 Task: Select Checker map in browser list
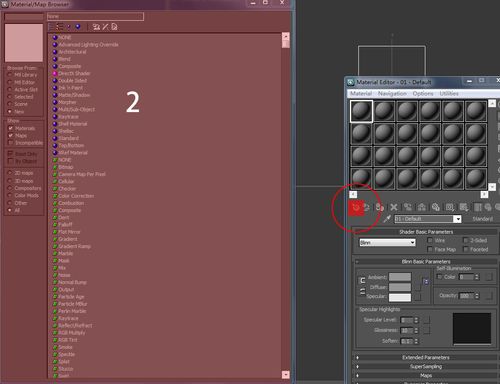pos(64,189)
